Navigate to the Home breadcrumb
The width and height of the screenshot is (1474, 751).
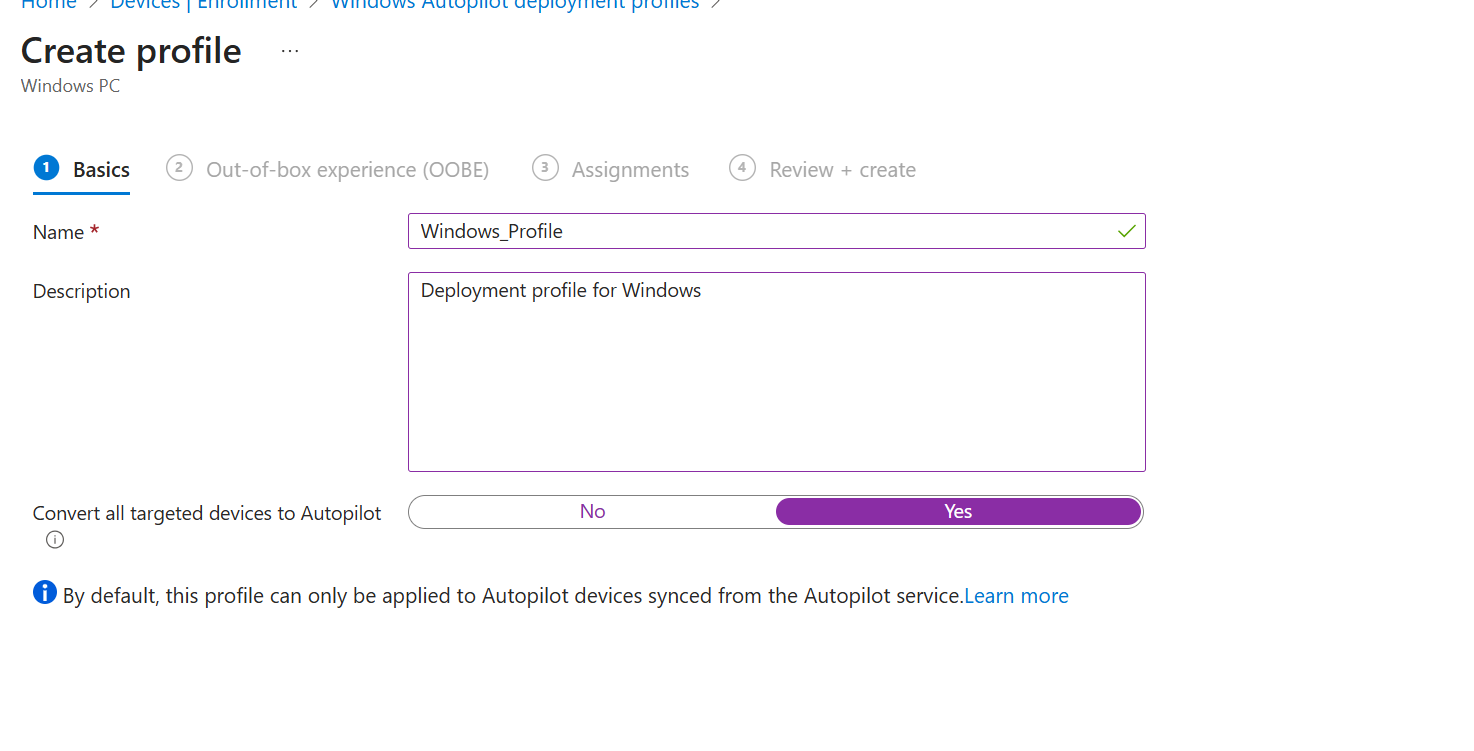(48, 4)
